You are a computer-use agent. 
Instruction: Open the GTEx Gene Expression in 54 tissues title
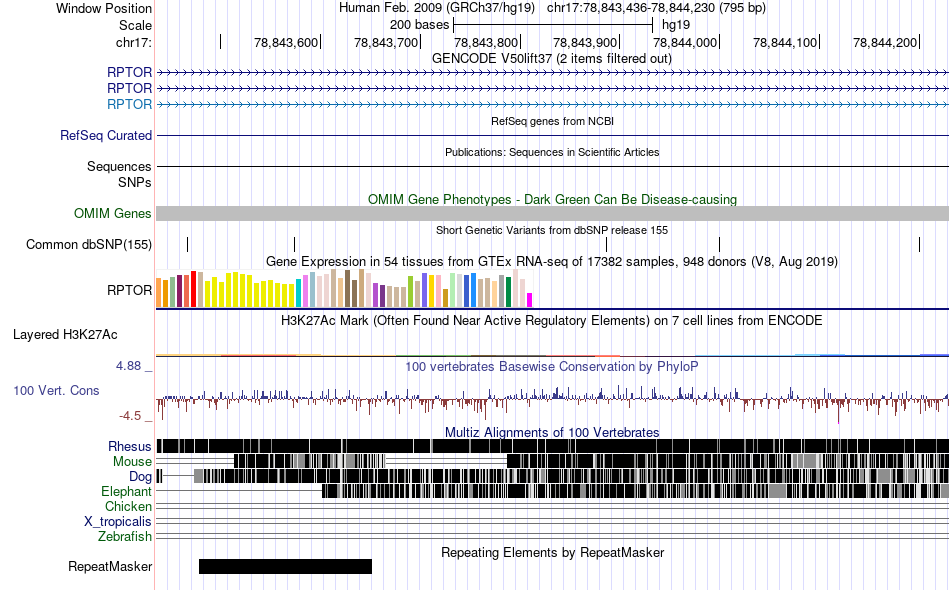[552, 262]
